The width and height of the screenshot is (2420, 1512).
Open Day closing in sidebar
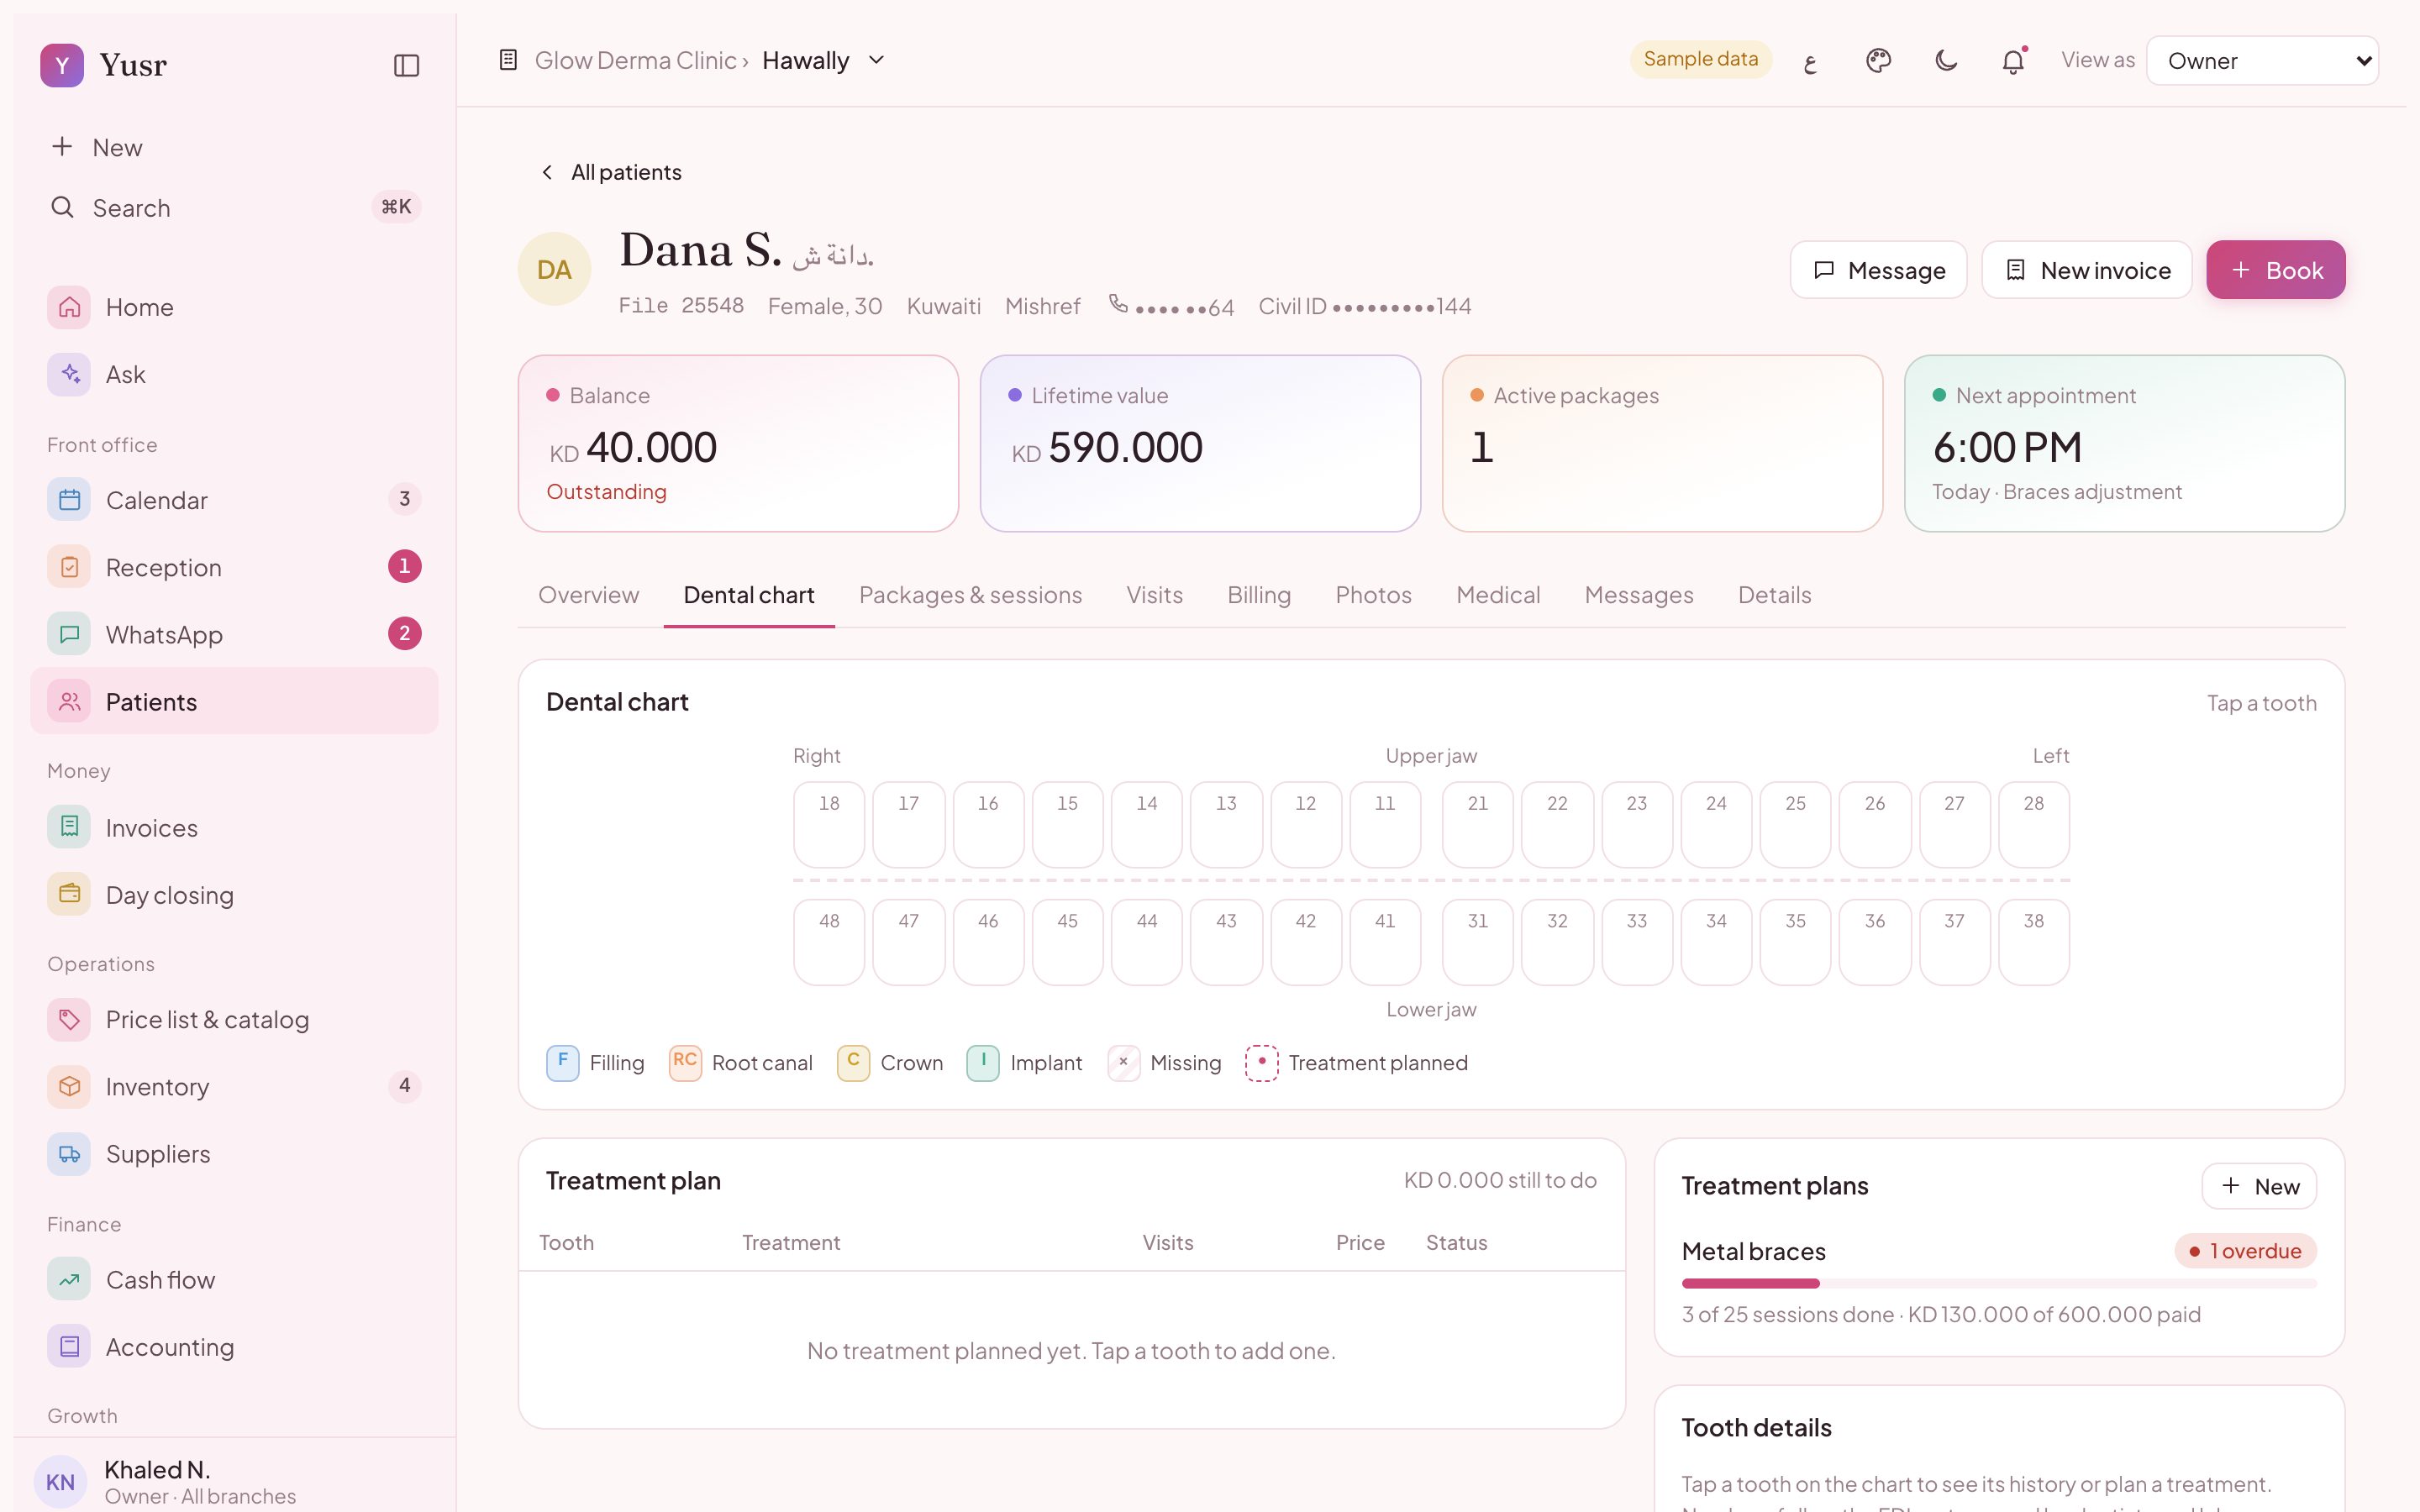[234, 895]
